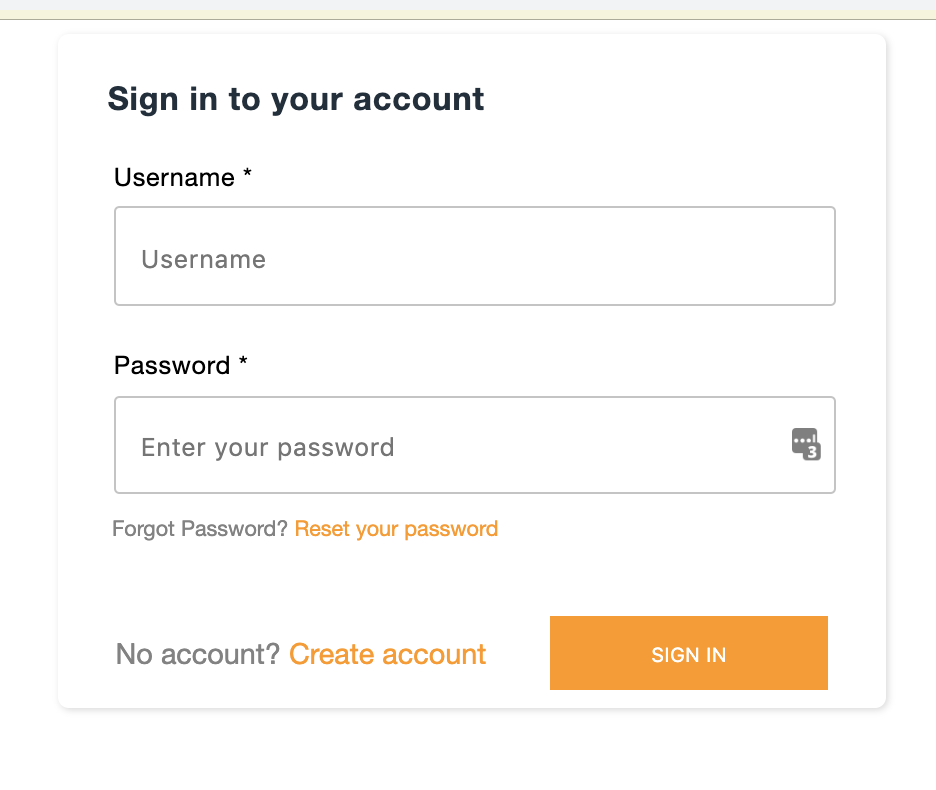Image resolution: width=936 pixels, height=790 pixels.
Task: Open the password manager icon in Password field
Action: pyautogui.click(x=804, y=442)
